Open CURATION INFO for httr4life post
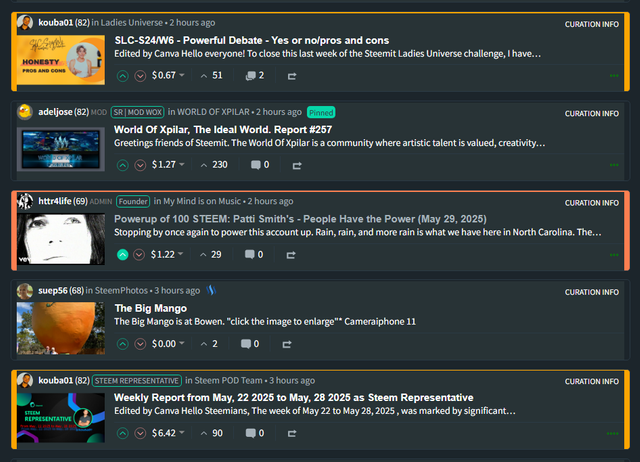 coord(591,203)
